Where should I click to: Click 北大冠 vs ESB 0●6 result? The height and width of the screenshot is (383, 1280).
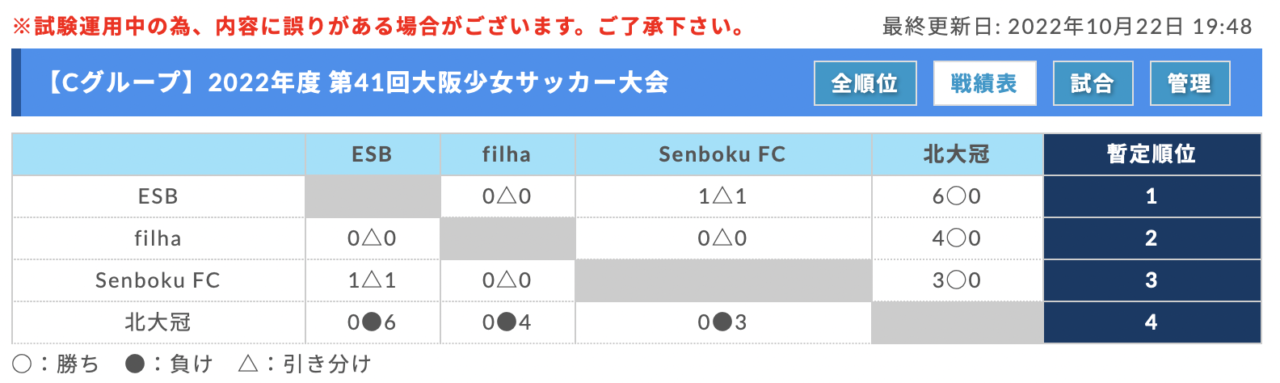(372, 323)
